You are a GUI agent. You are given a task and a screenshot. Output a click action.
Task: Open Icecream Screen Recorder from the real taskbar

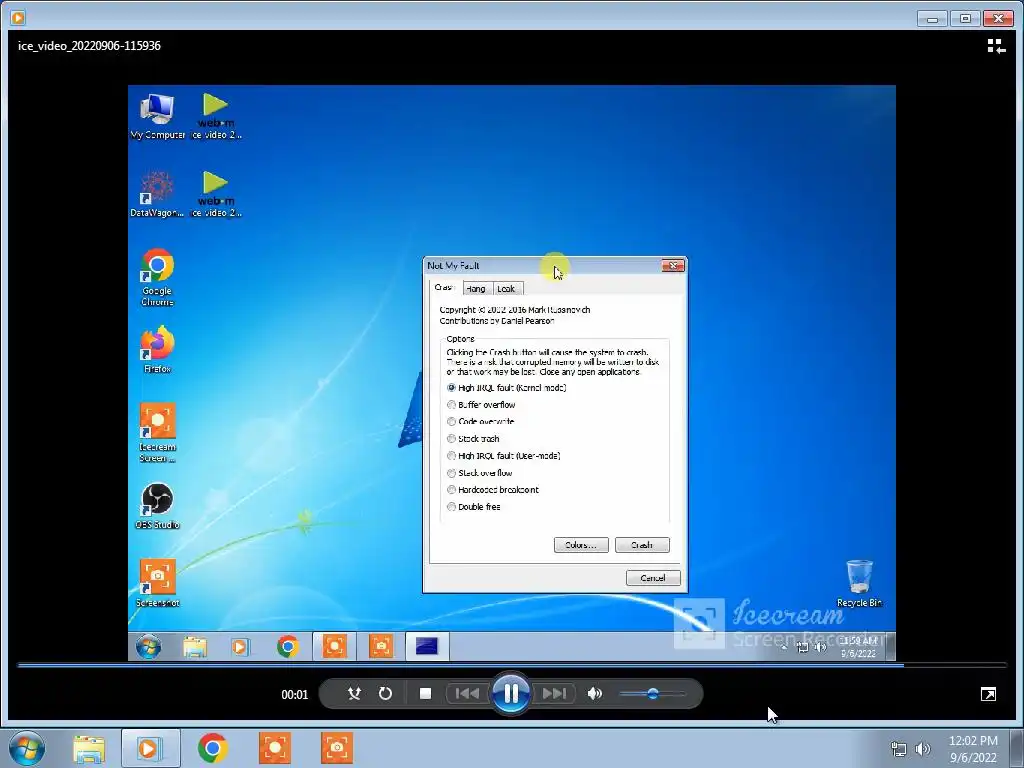[275, 748]
